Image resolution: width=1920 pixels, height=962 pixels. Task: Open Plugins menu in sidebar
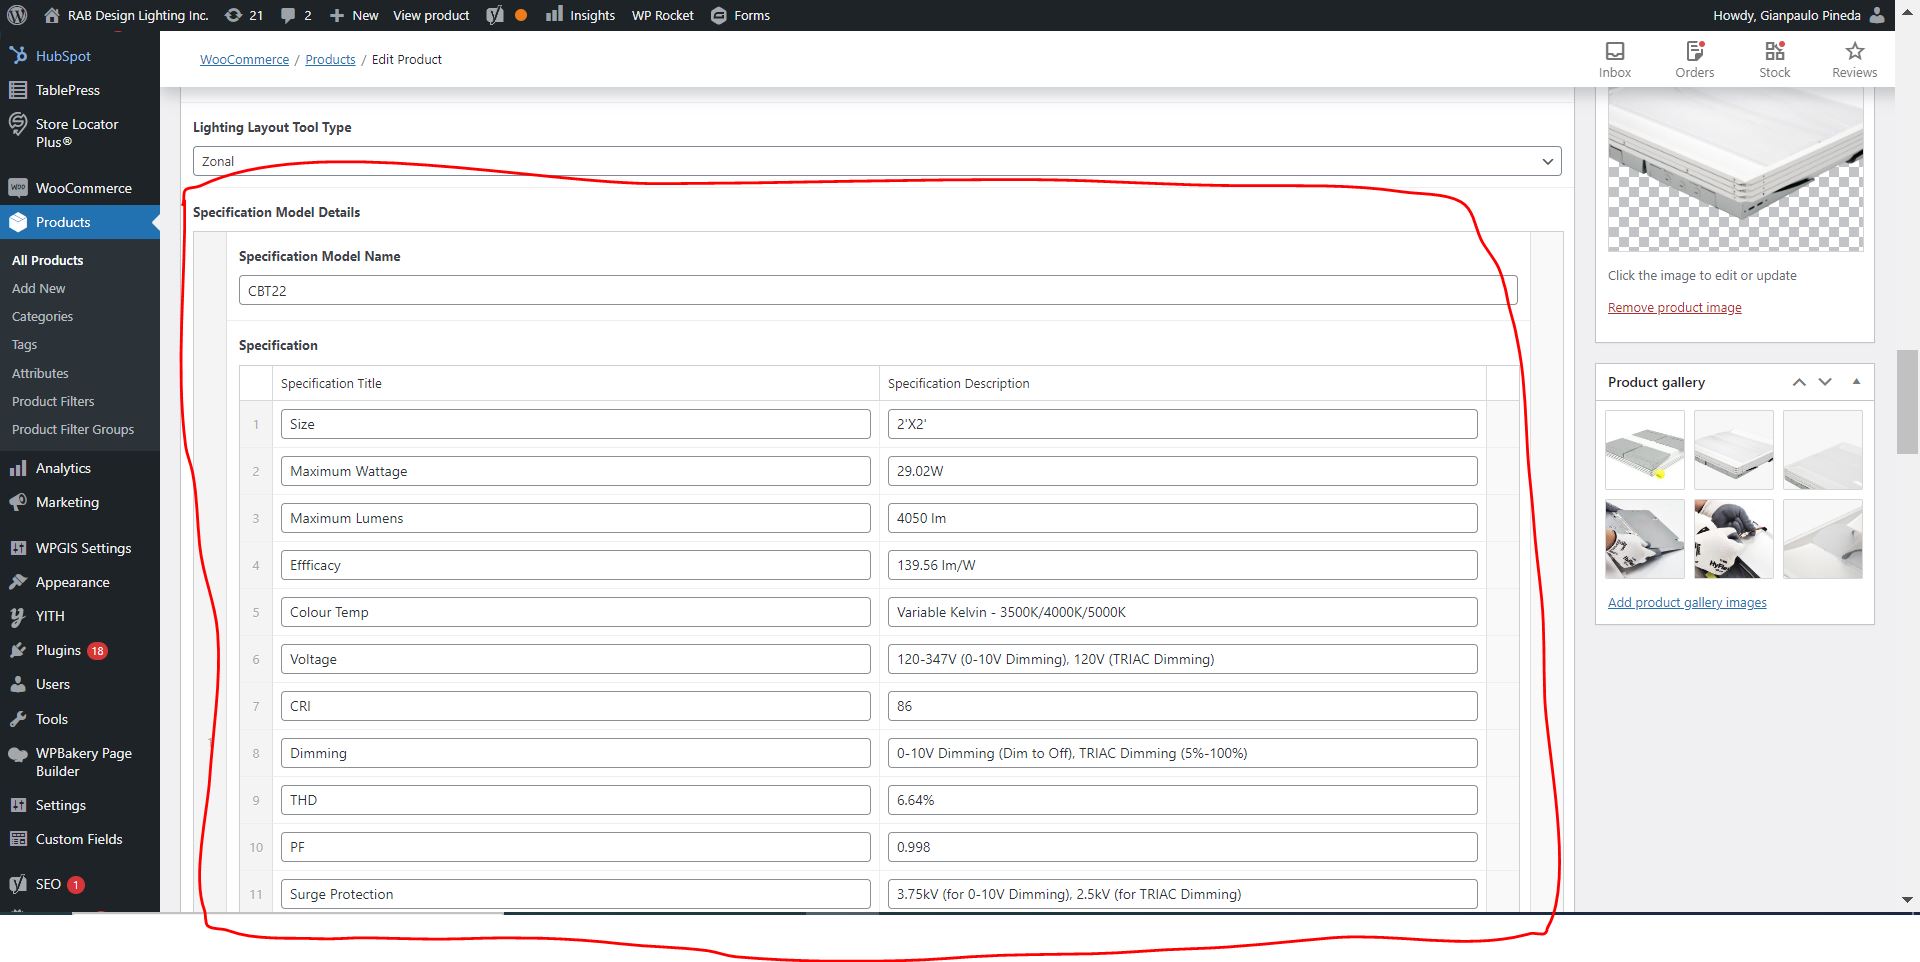(x=58, y=650)
